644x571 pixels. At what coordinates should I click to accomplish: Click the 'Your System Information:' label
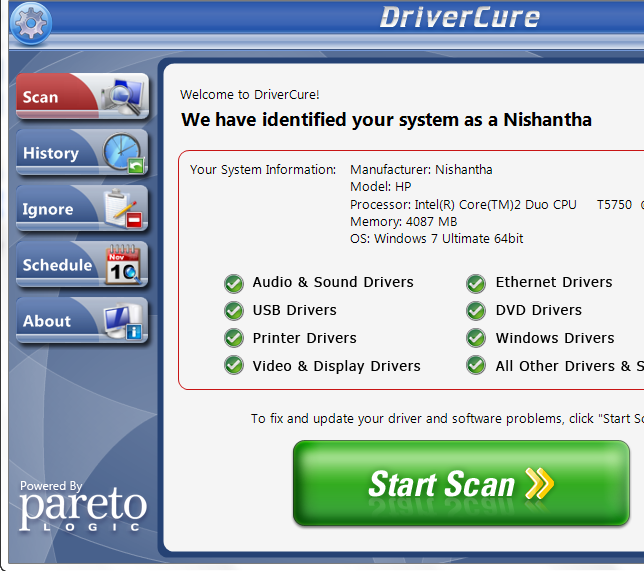click(263, 170)
